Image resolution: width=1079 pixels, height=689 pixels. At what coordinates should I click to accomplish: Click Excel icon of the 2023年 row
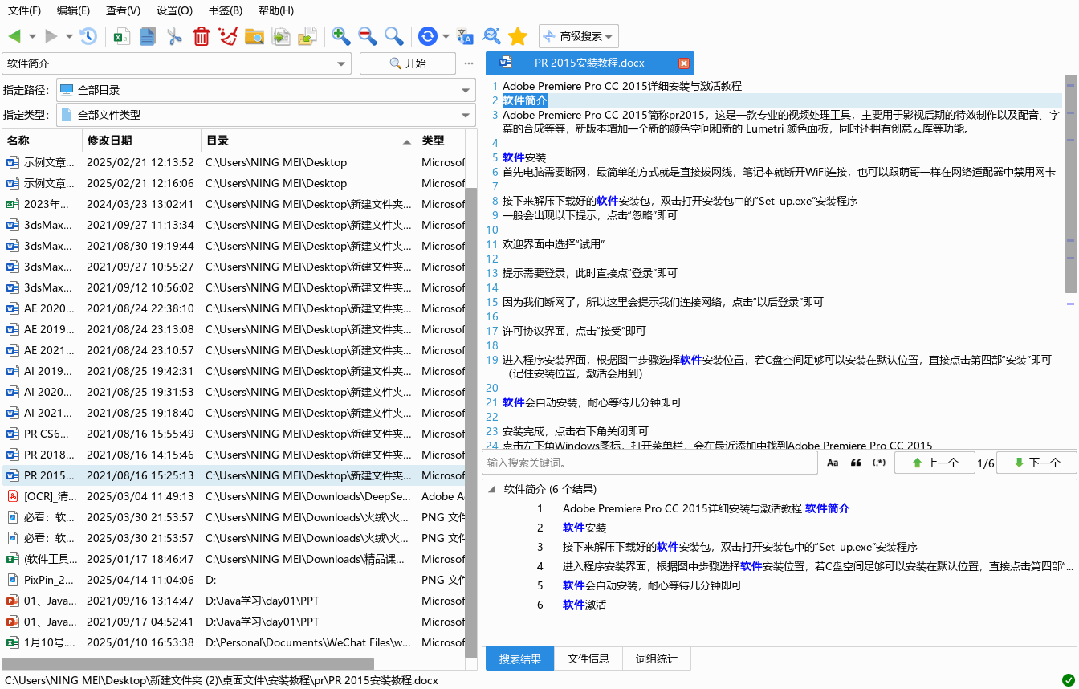(12, 204)
